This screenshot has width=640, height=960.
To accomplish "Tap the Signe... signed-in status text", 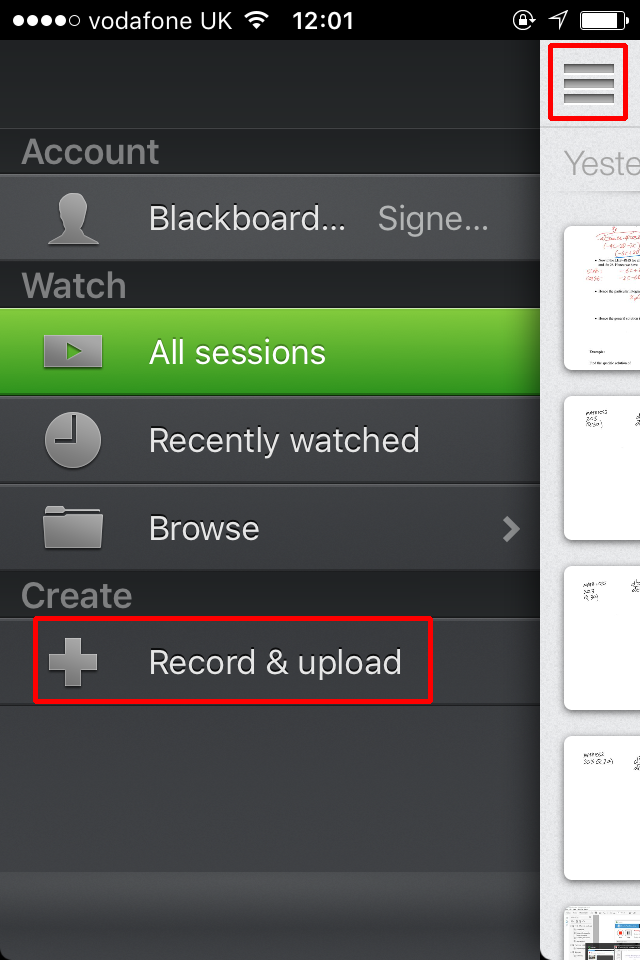I will click(x=433, y=219).
